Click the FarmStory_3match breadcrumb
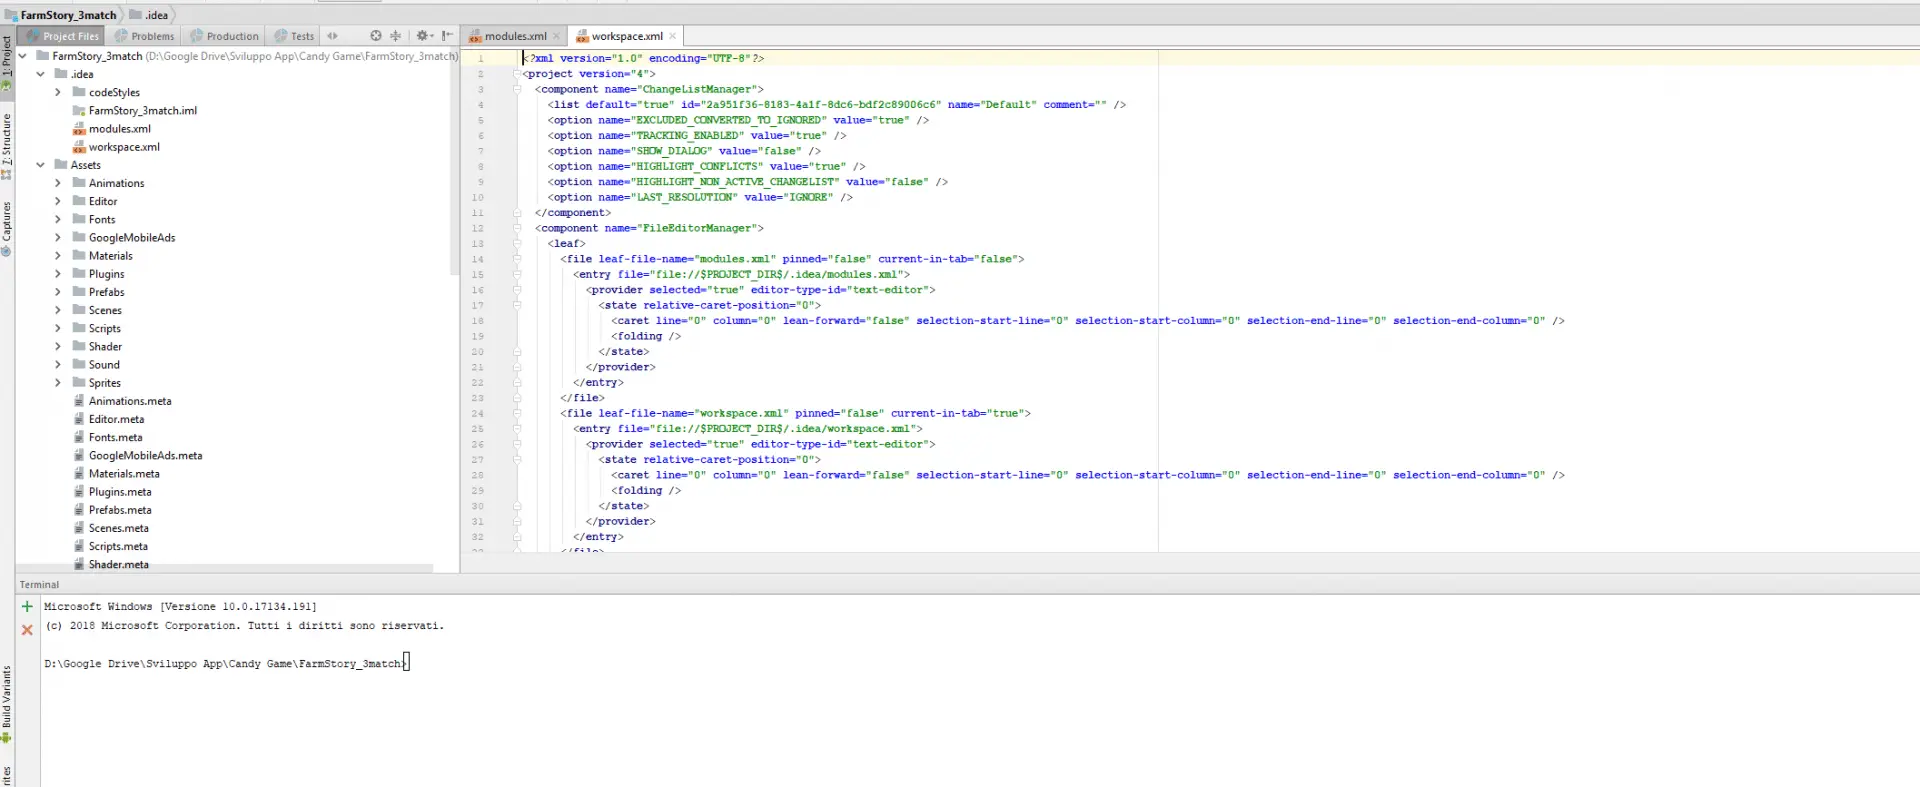Screen dimensions: 1920x787 [x=60, y=15]
